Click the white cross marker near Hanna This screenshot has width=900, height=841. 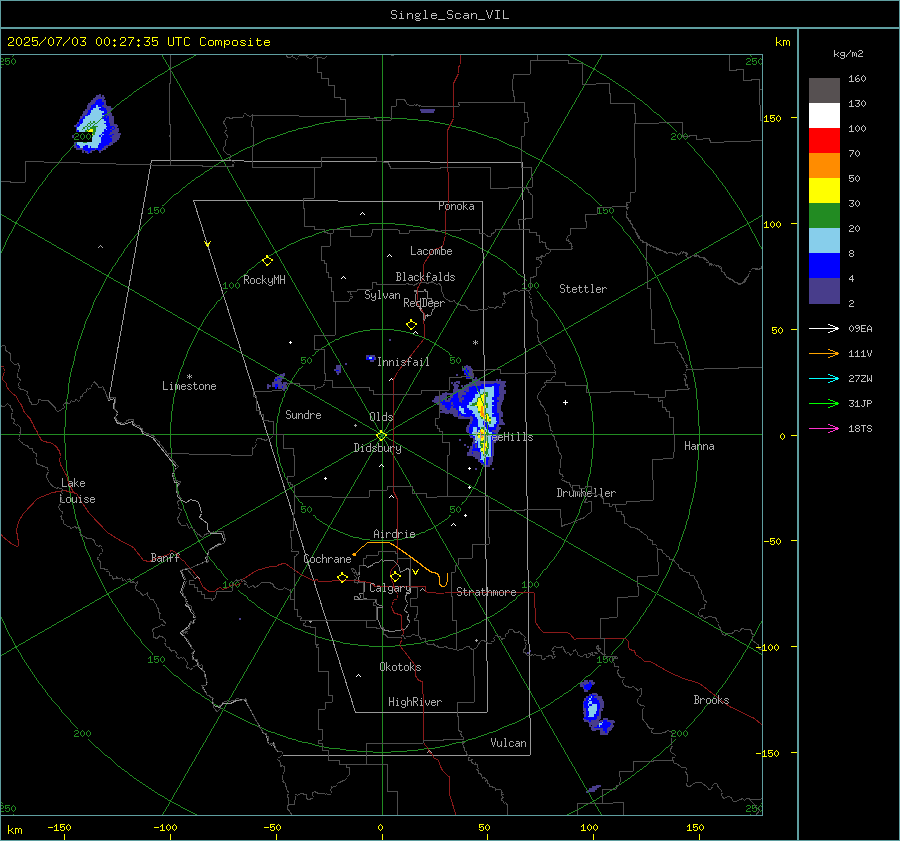pos(565,402)
